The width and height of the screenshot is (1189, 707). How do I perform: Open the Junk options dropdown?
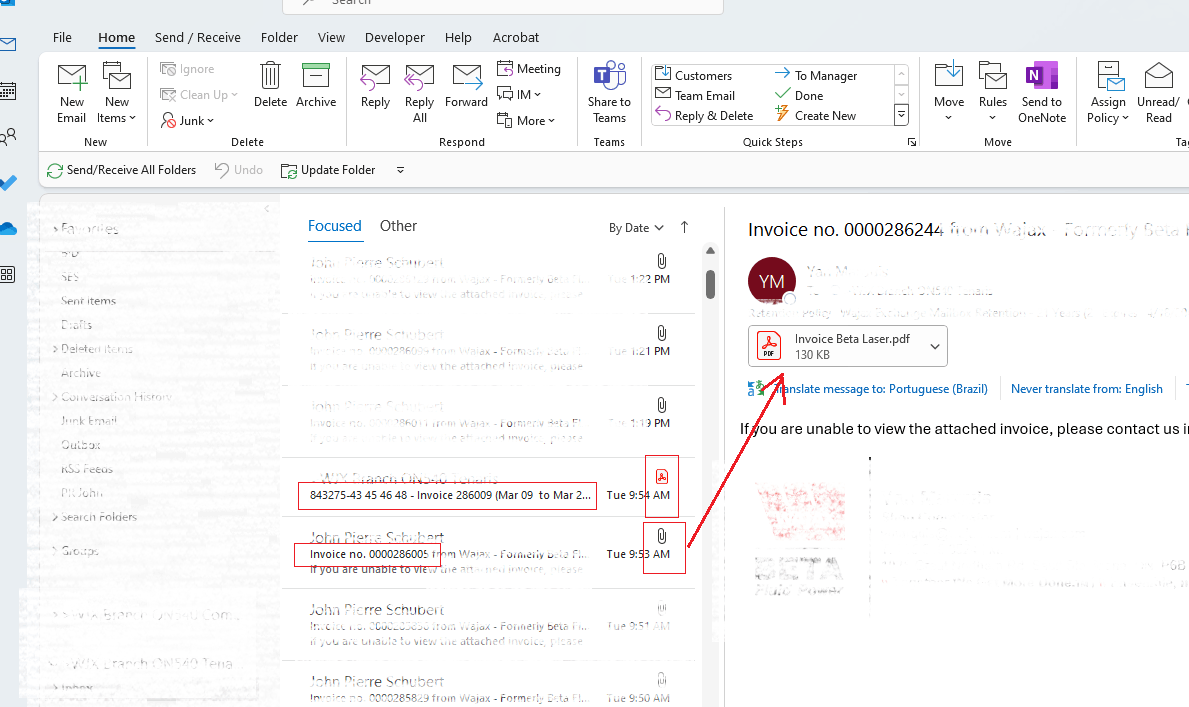click(x=188, y=121)
